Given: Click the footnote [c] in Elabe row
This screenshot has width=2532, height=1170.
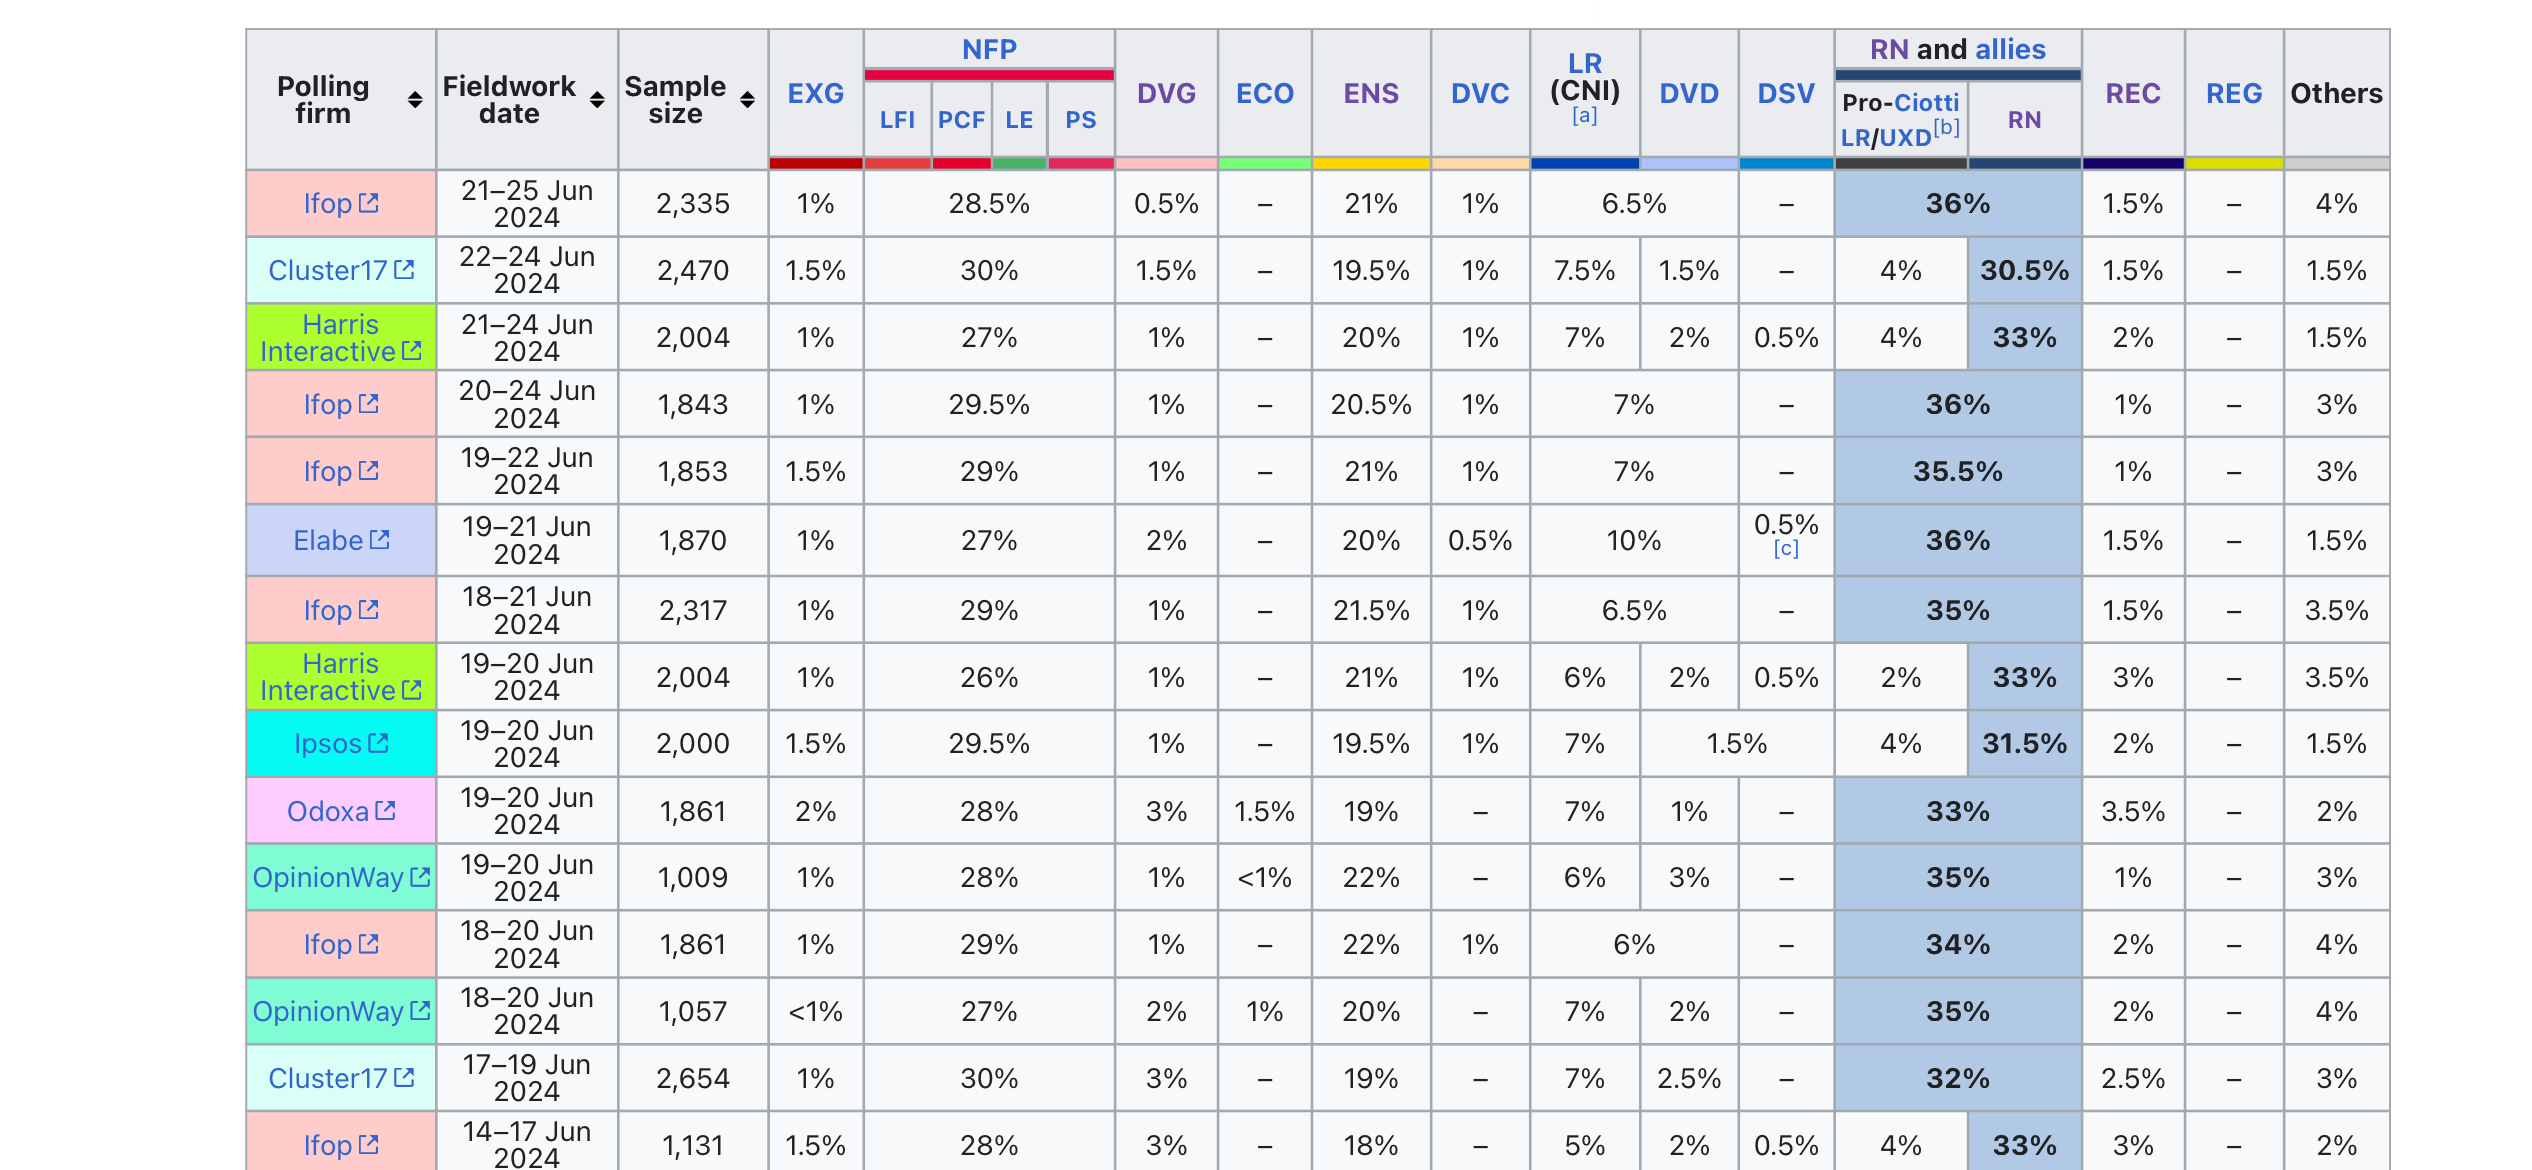Looking at the screenshot, I should coord(1785,549).
